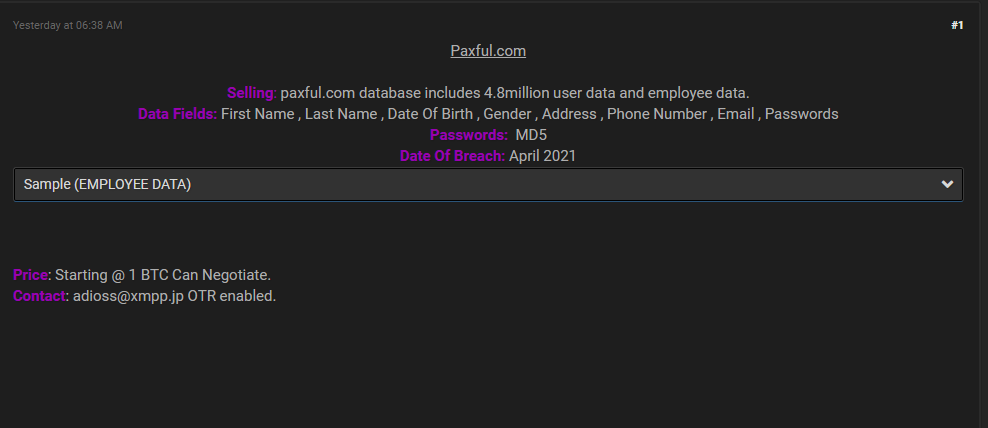Open the Sample (EMPLOYEE DATA) spoiler

(488, 184)
